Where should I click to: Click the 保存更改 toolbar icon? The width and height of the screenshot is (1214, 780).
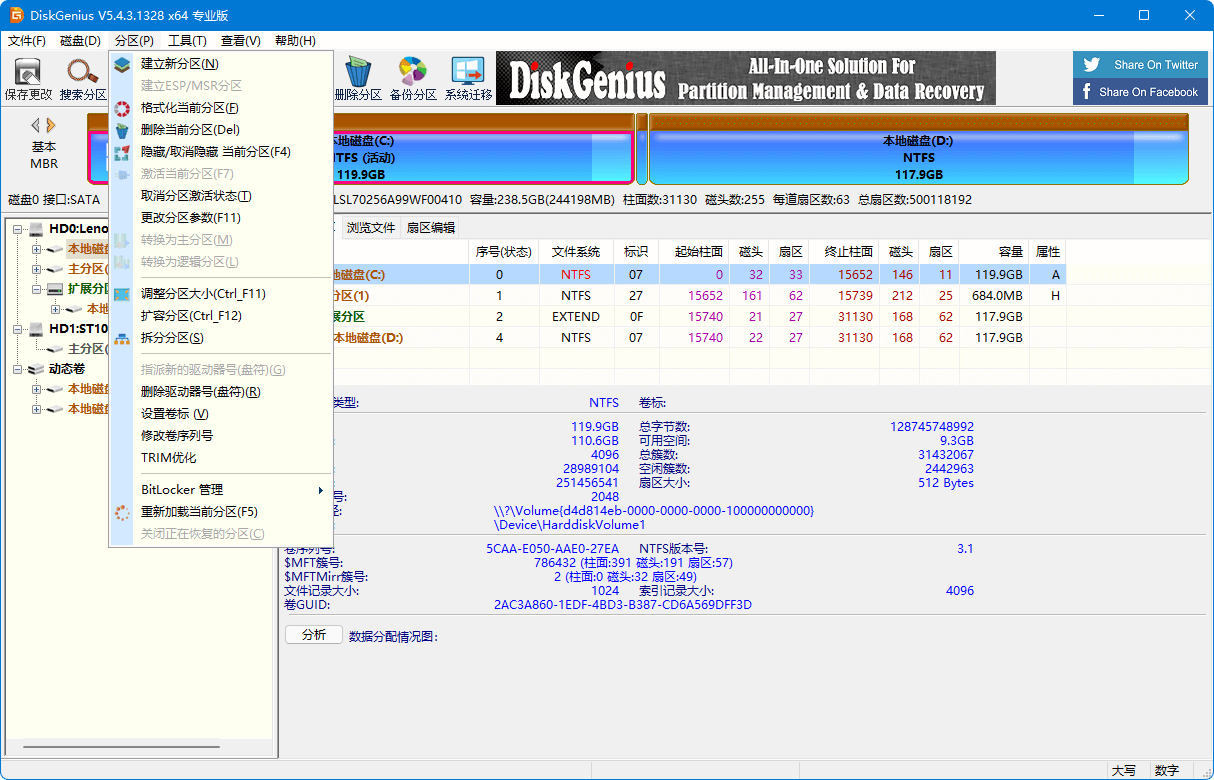pos(28,79)
